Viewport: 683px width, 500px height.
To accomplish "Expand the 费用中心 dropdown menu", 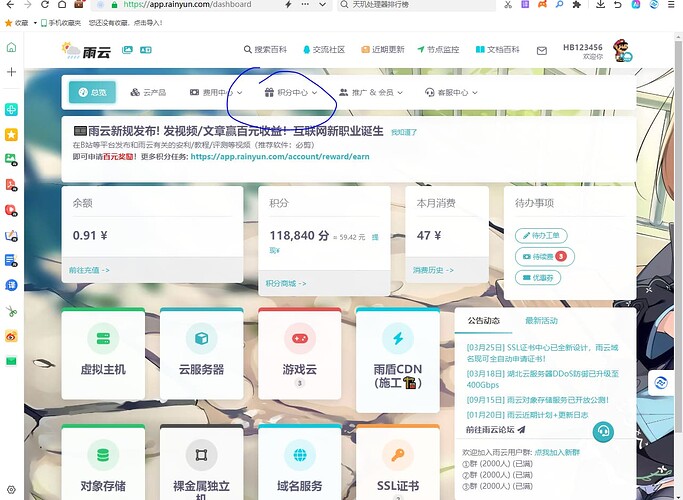I will point(216,92).
